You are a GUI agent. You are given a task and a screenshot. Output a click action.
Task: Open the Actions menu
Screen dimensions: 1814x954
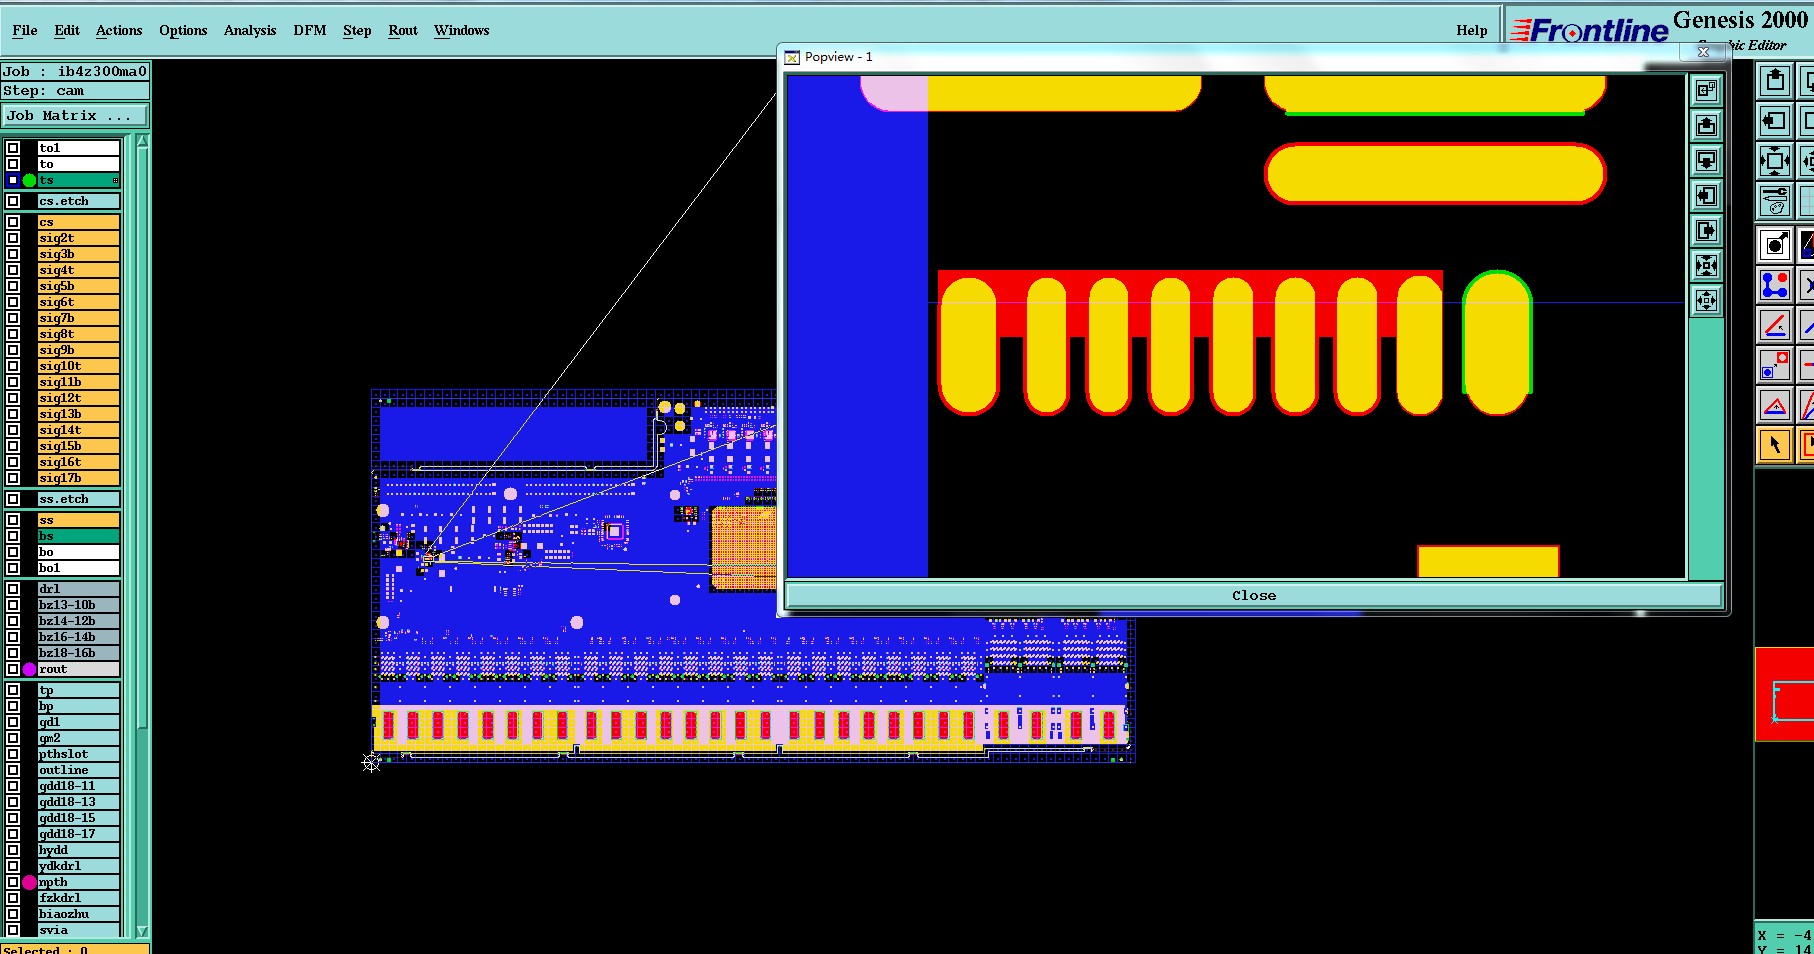click(x=119, y=30)
